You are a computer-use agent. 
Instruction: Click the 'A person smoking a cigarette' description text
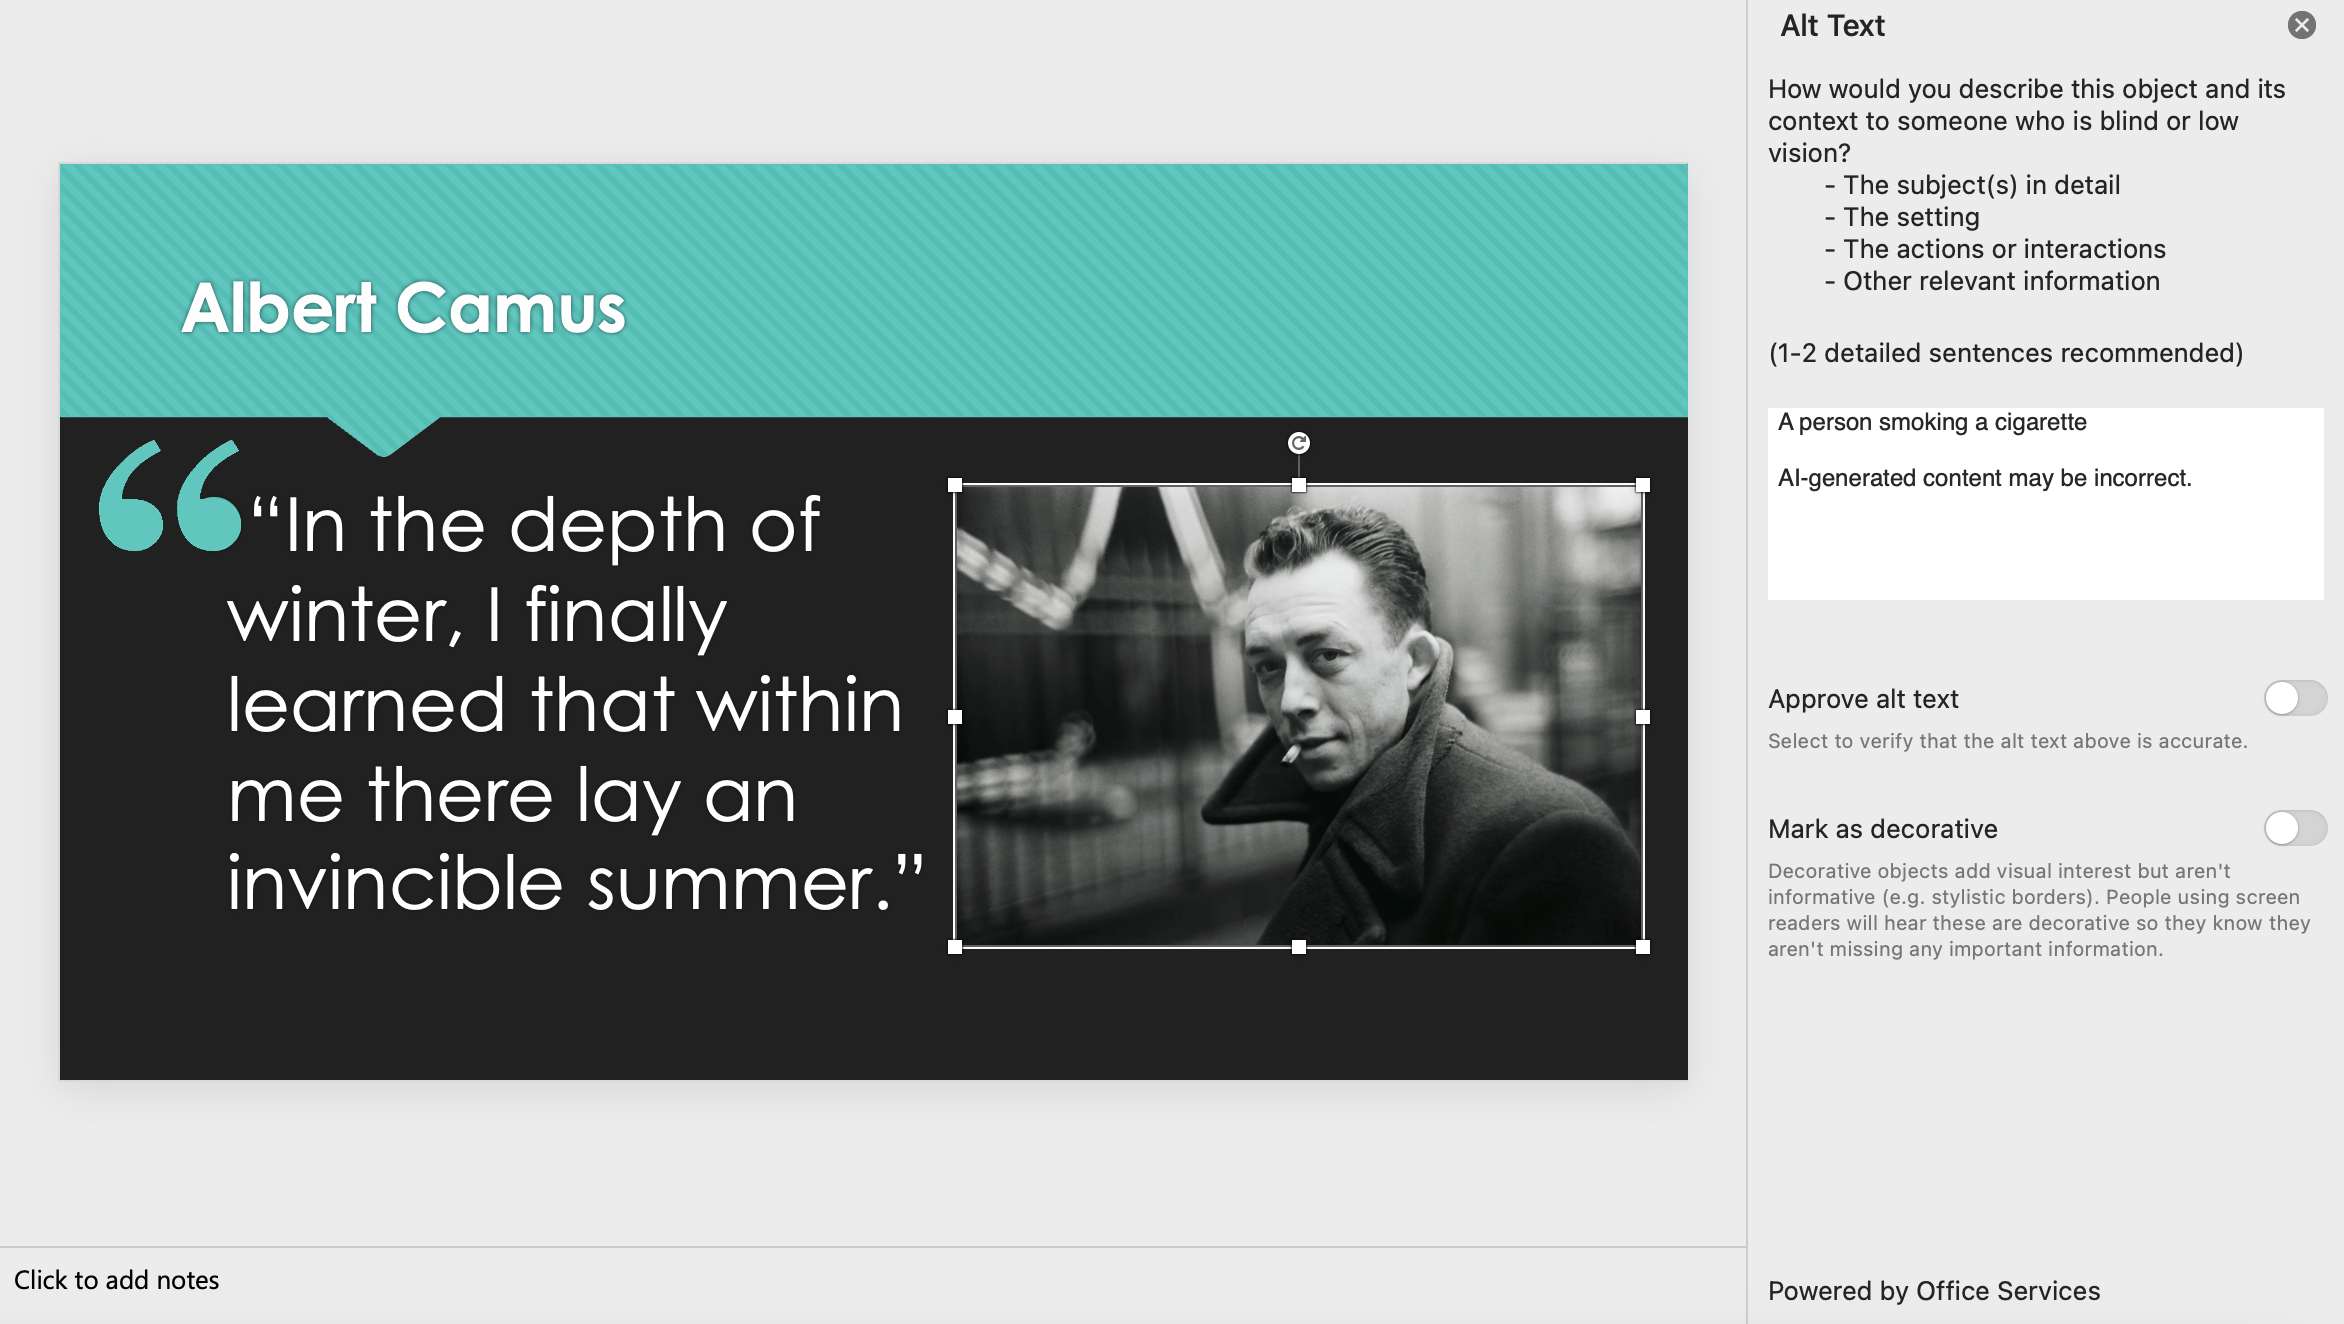click(x=1931, y=423)
